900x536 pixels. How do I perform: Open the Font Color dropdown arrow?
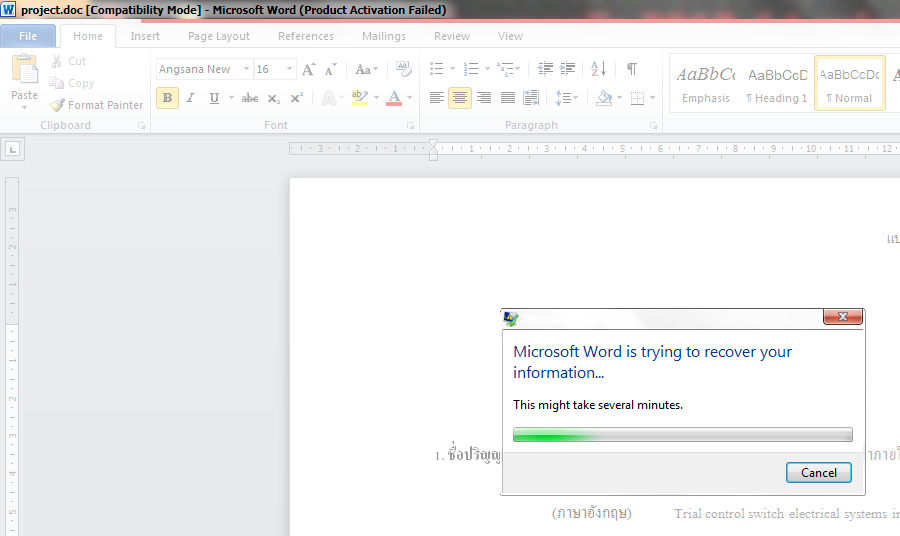[410, 98]
